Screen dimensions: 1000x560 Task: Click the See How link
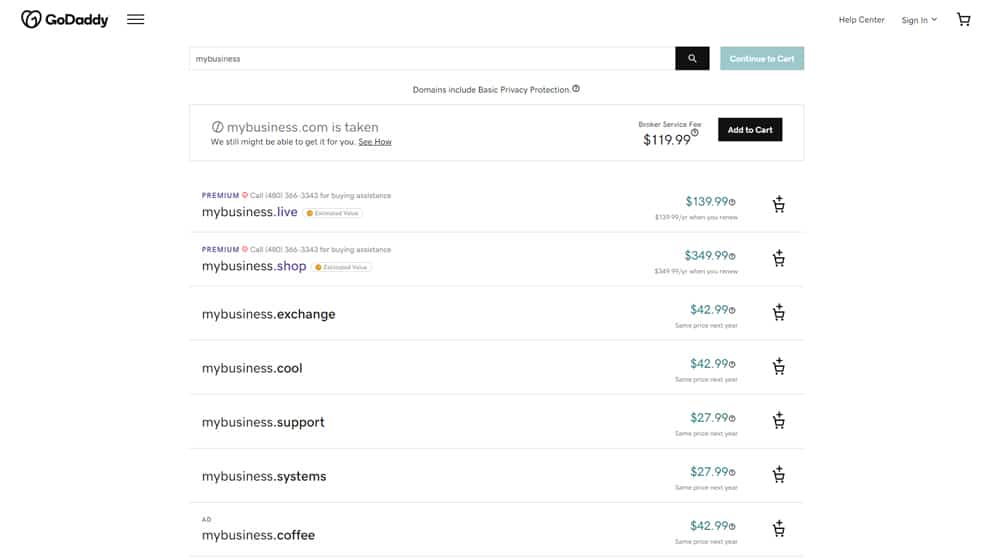point(375,142)
